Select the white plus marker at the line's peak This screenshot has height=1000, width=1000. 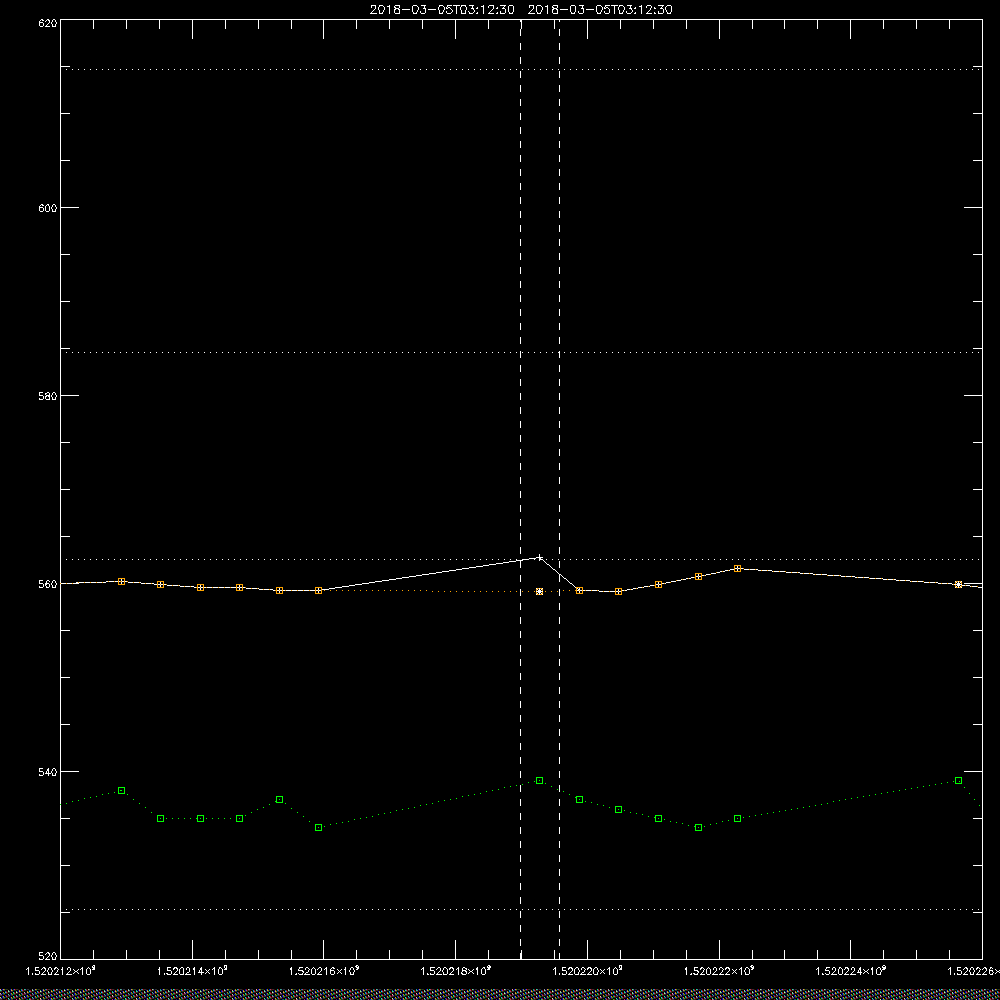pyautogui.click(x=540, y=557)
